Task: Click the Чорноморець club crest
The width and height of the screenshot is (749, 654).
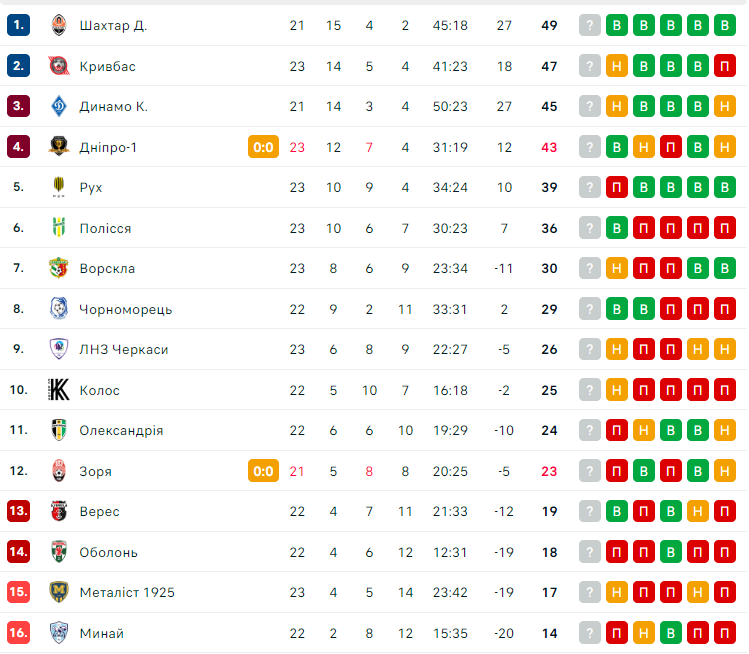Action: (x=59, y=309)
